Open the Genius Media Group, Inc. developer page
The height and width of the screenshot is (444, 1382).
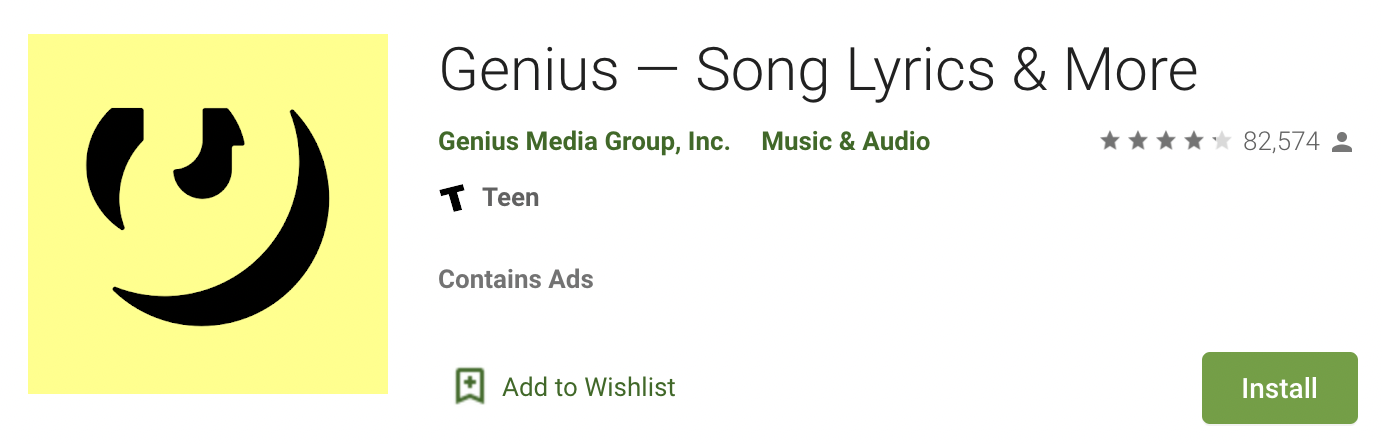tap(584, 142)
